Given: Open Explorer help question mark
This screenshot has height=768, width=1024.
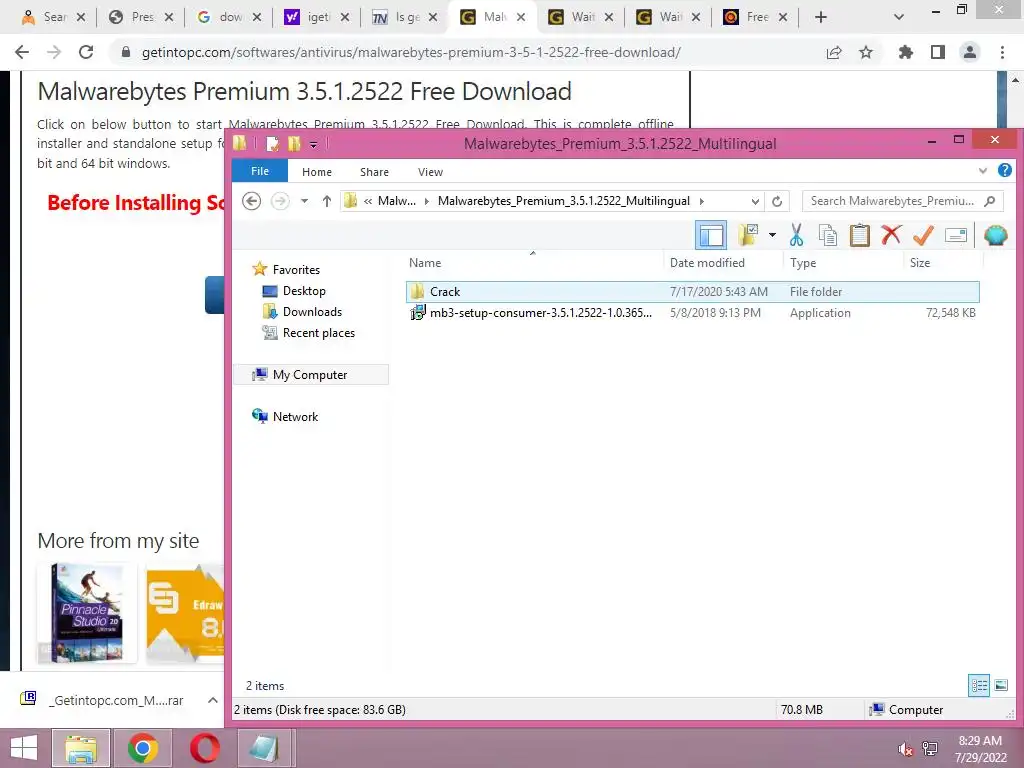Looking at the screenshot, I should pyautogui.click(x=1004, y=170).
